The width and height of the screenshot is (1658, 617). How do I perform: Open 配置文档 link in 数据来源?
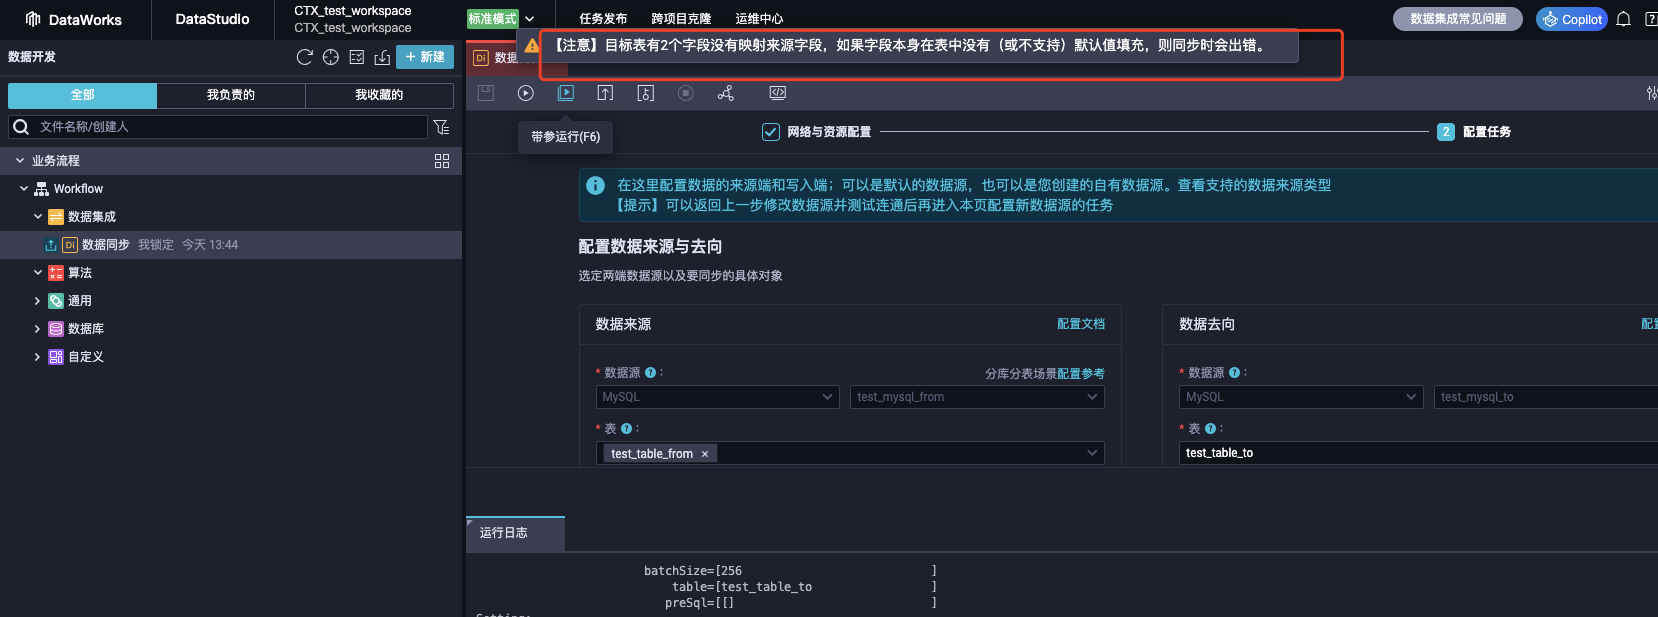pos(1081,324)
